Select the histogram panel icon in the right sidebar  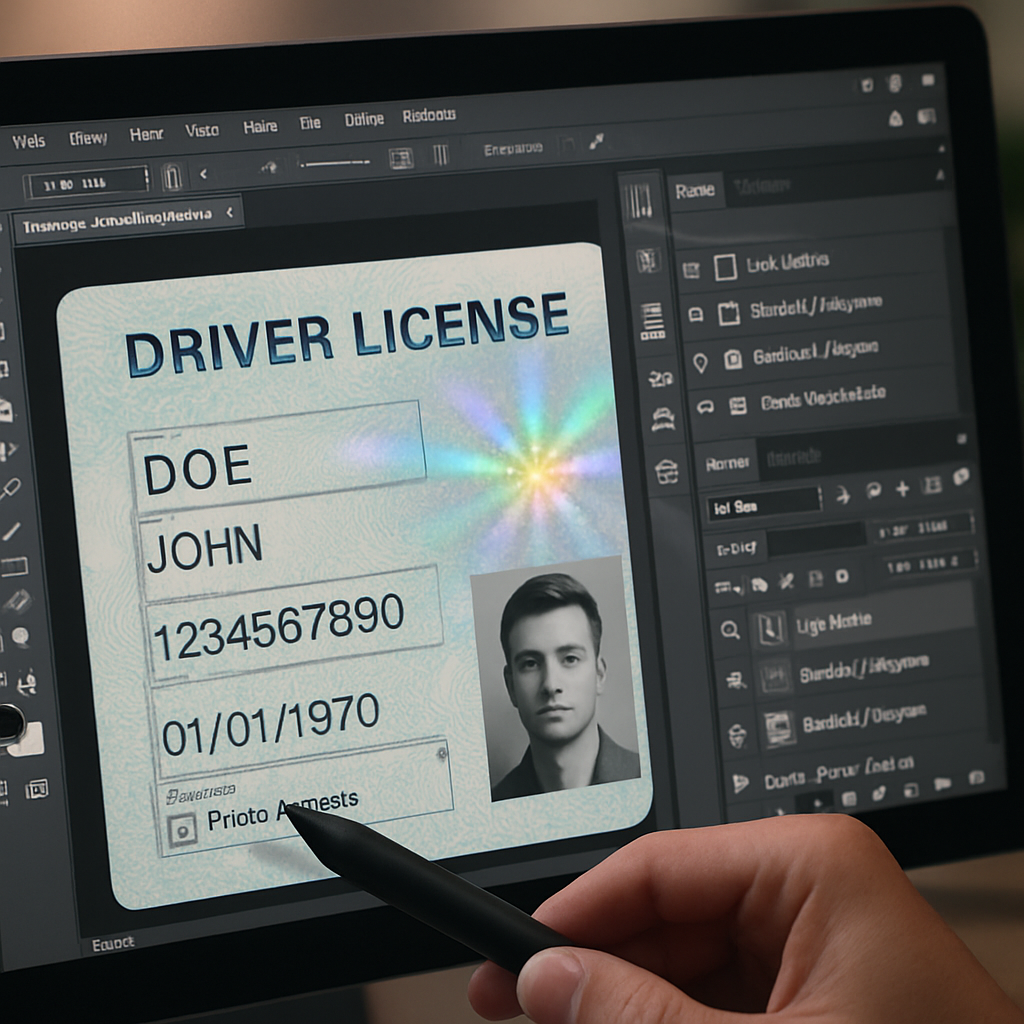638,201
